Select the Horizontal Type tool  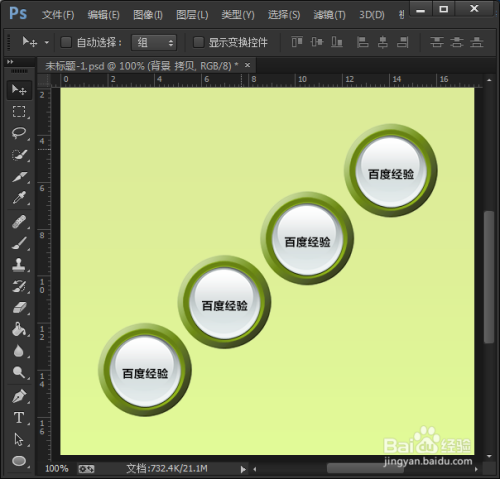19,418
